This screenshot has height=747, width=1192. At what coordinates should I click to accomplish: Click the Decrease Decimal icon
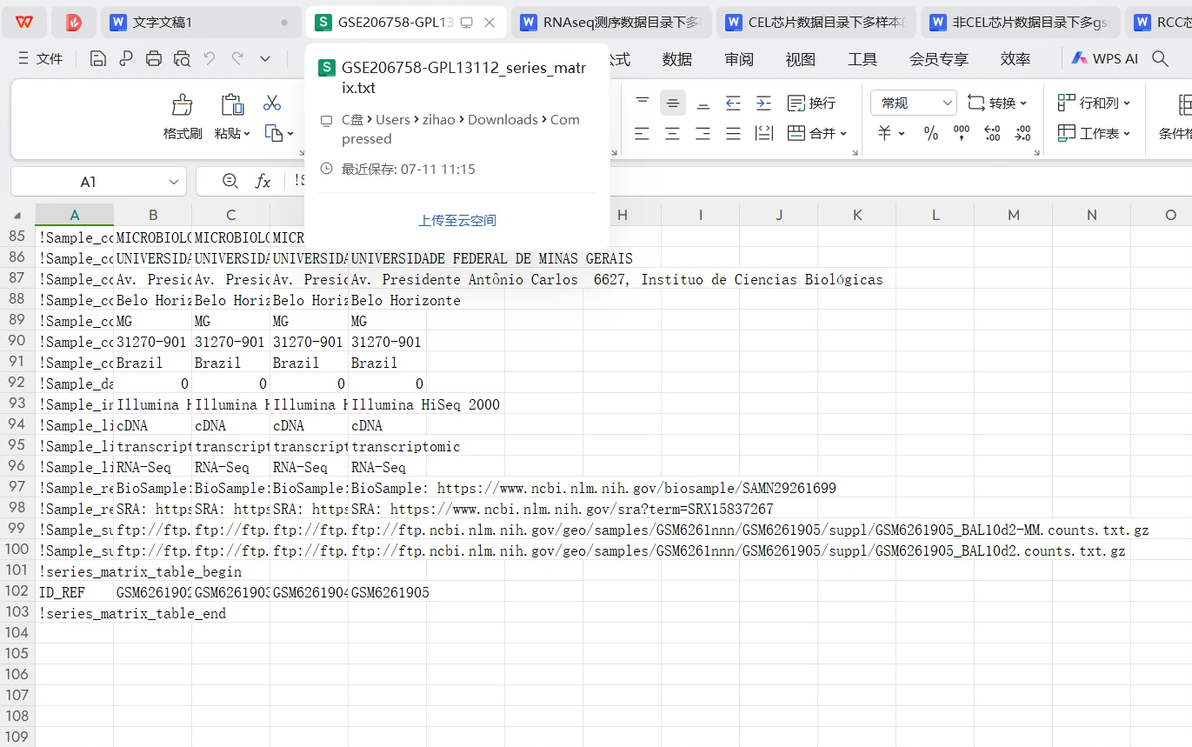click(1022, 134)
